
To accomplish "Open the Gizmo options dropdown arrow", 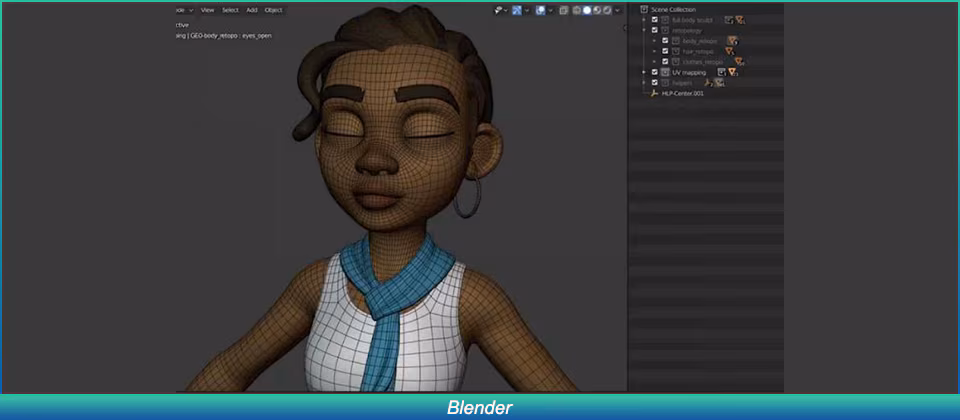I will (x=527, y=10).
